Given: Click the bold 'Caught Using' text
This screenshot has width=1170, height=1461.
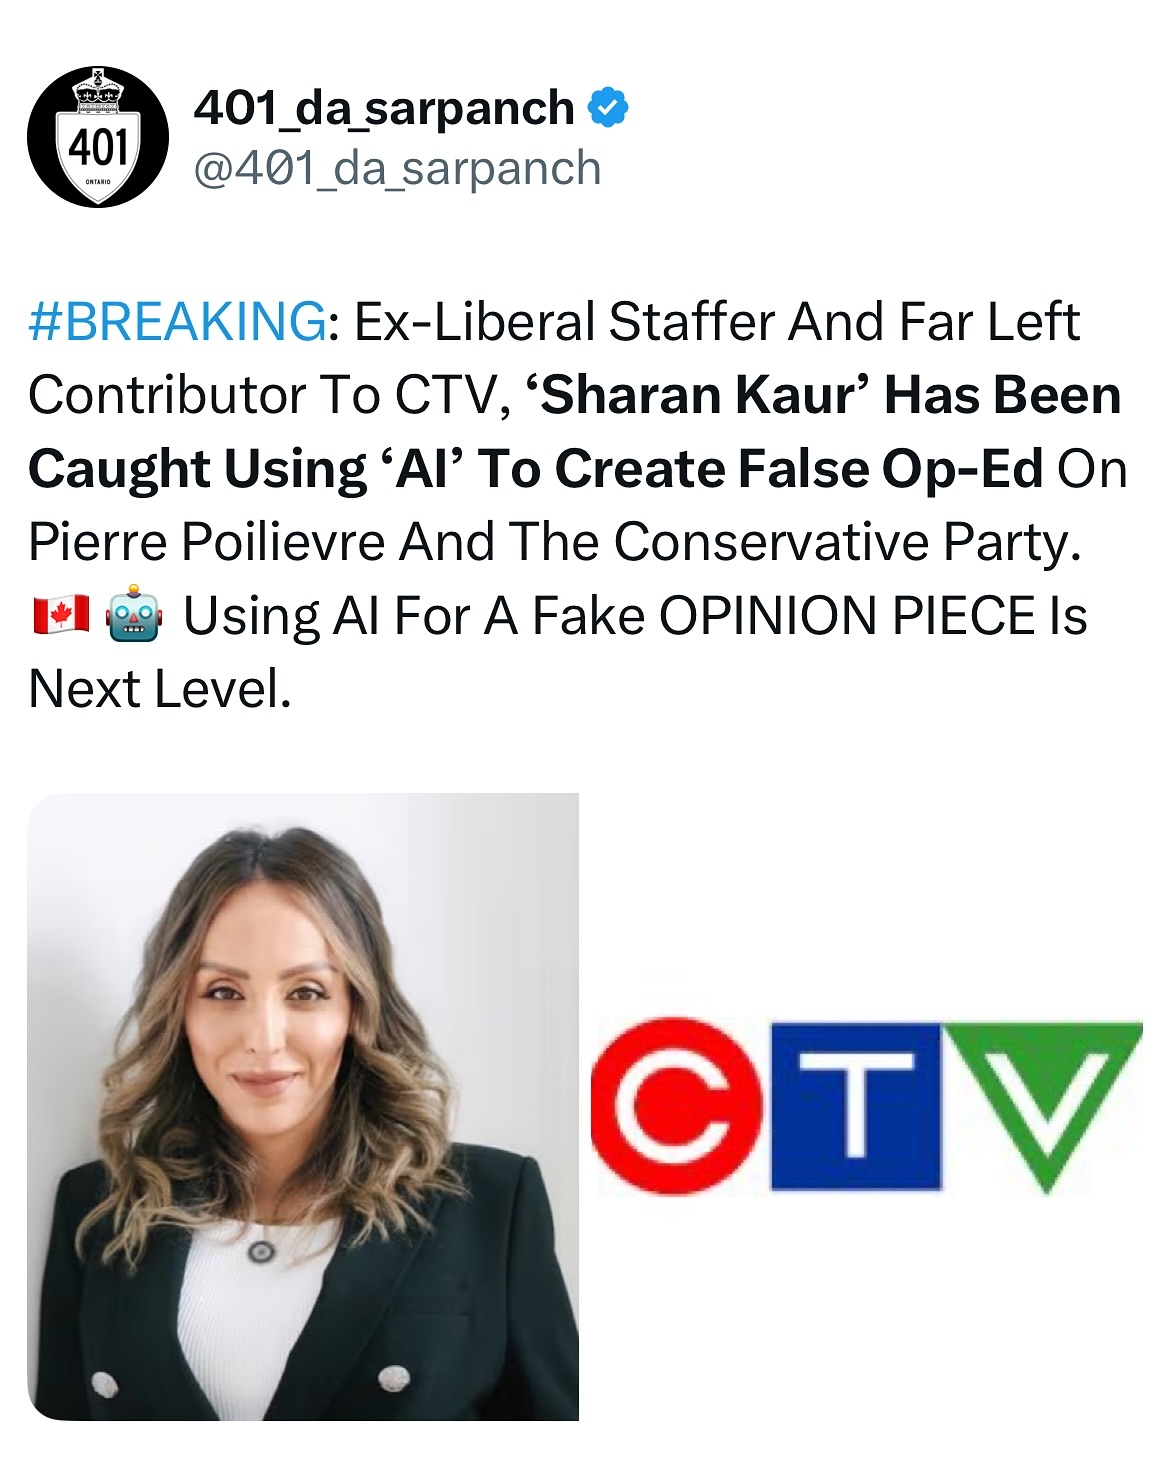Looking at the screenshot, I should 197,469.
